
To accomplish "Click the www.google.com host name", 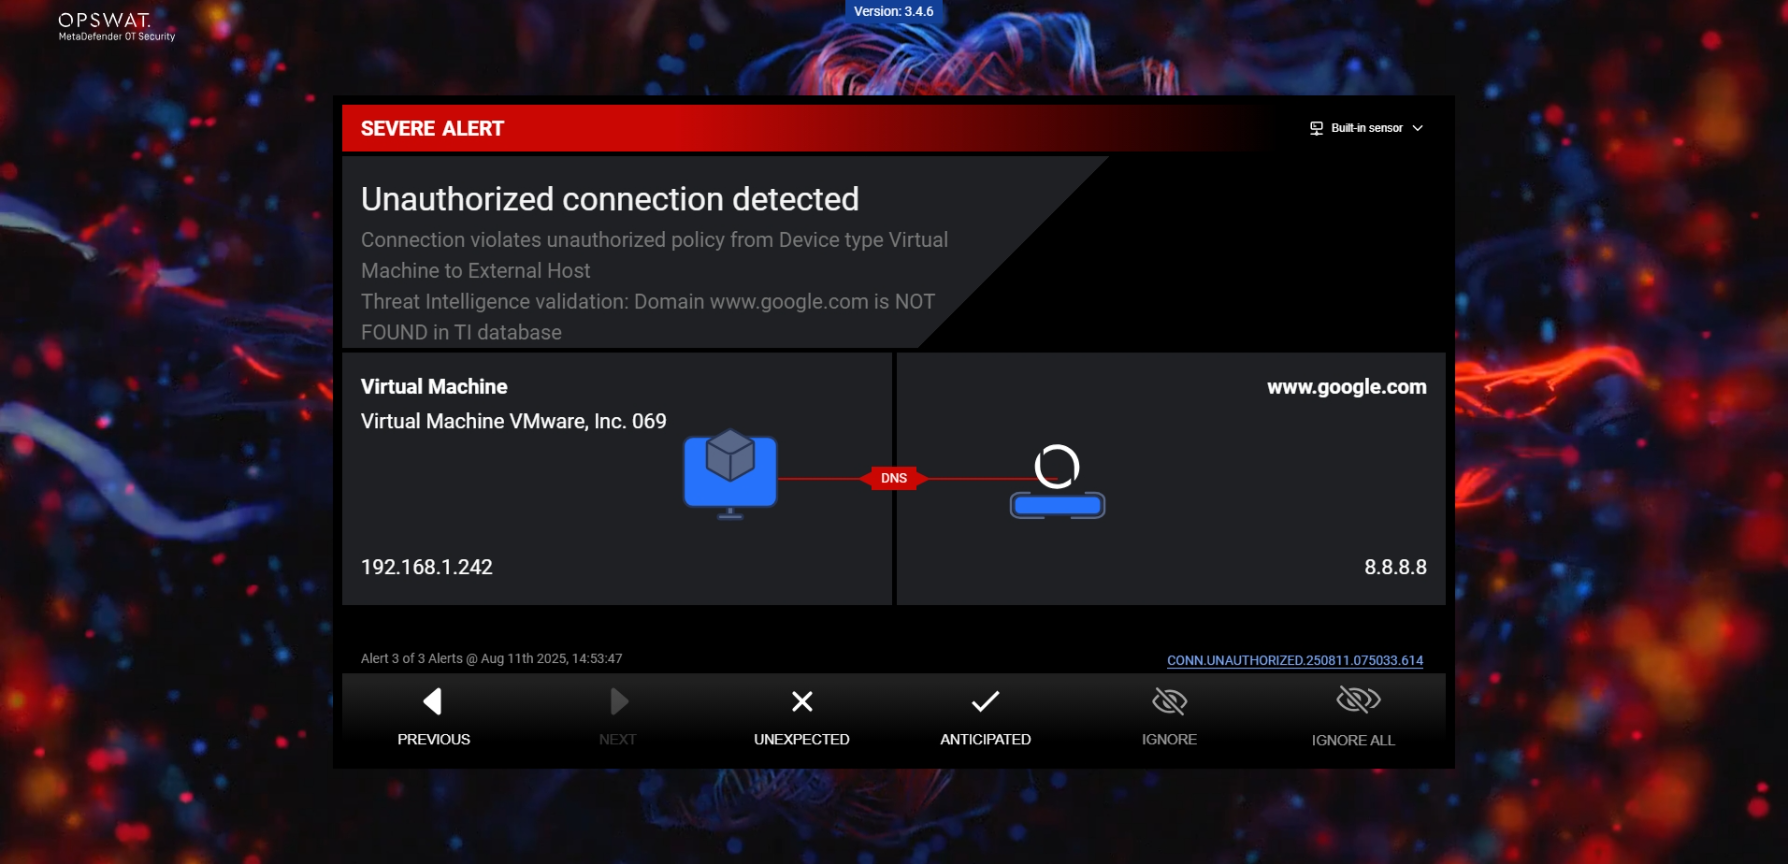I will [x=1346, y=387].
